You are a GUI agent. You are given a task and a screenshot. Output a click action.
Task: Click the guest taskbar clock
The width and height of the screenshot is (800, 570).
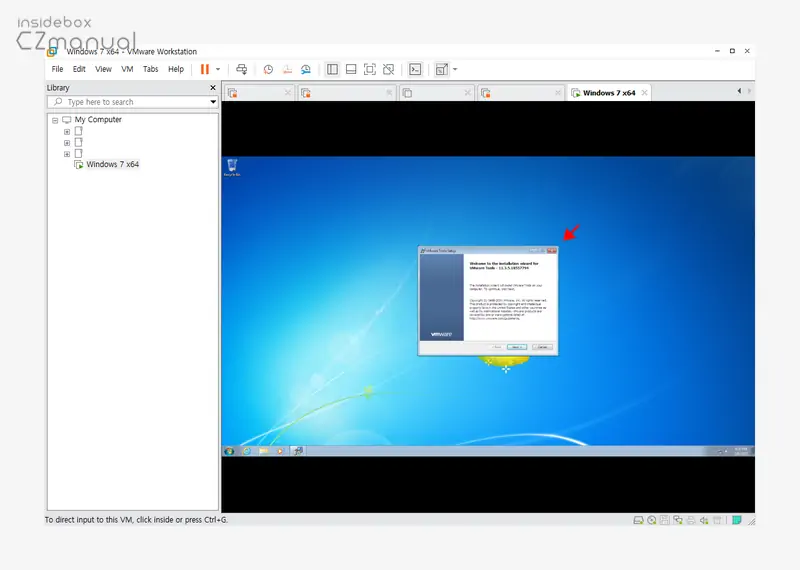pyautogui.click(x=741, y=451)
